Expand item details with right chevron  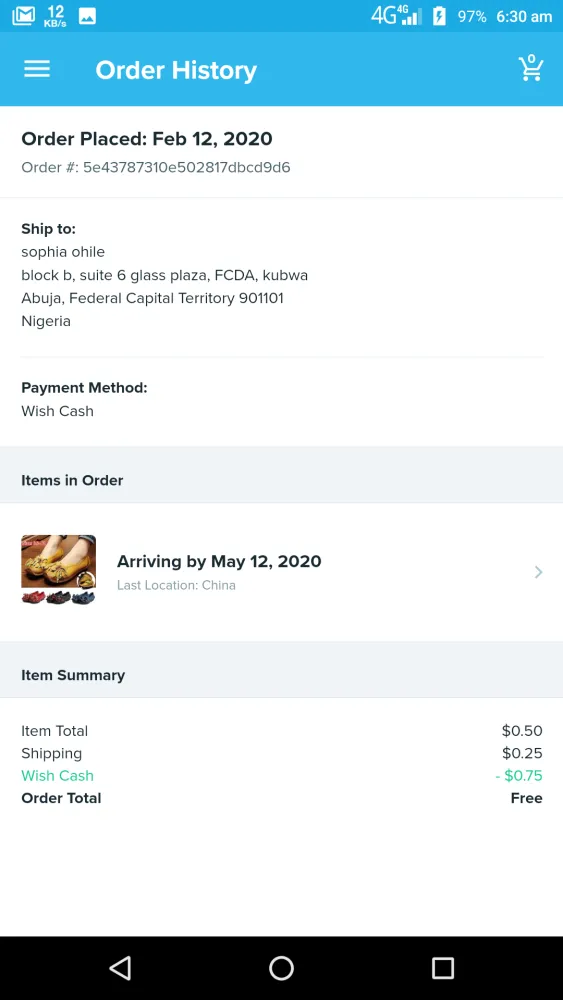coord(539,572)
